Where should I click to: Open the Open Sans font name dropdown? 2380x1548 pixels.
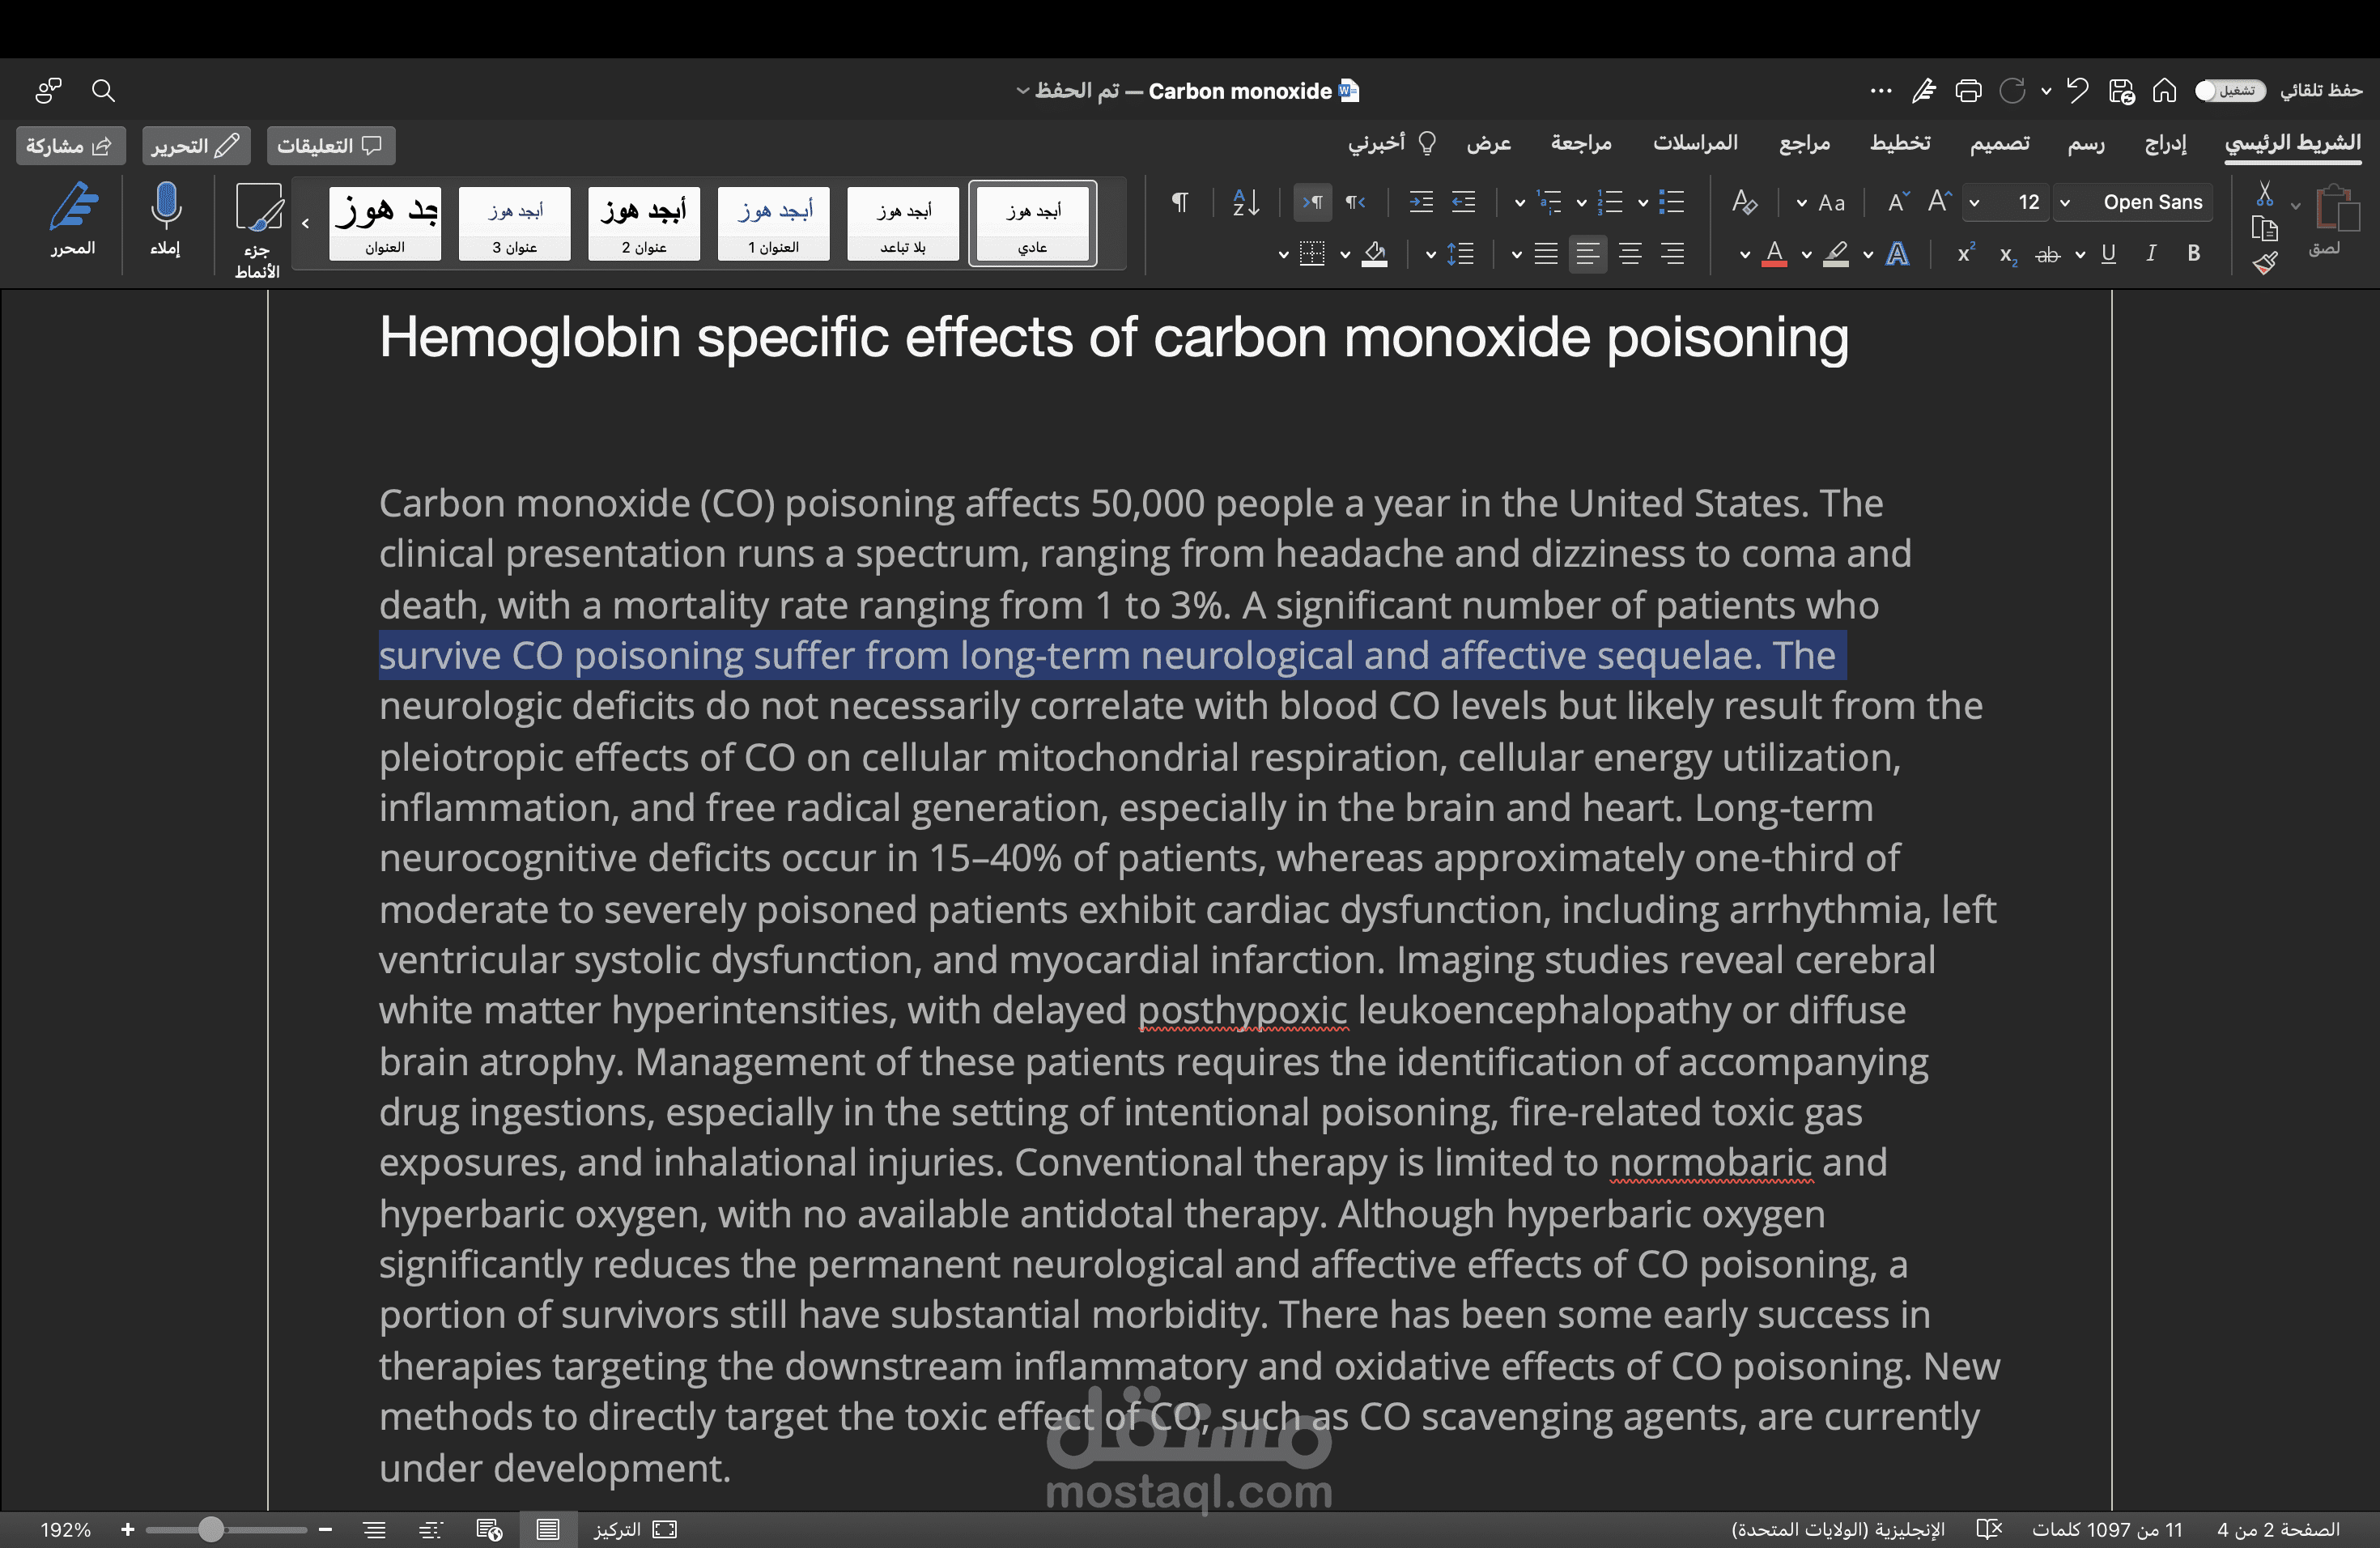point(2065,203)
